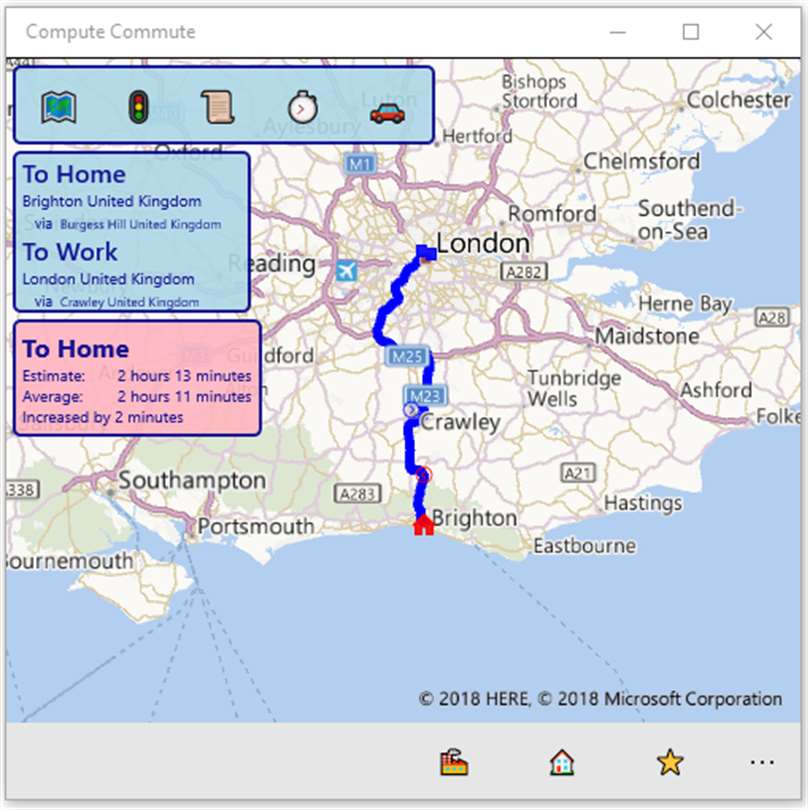
Task: Click the Romford map label
Action: 552,213
